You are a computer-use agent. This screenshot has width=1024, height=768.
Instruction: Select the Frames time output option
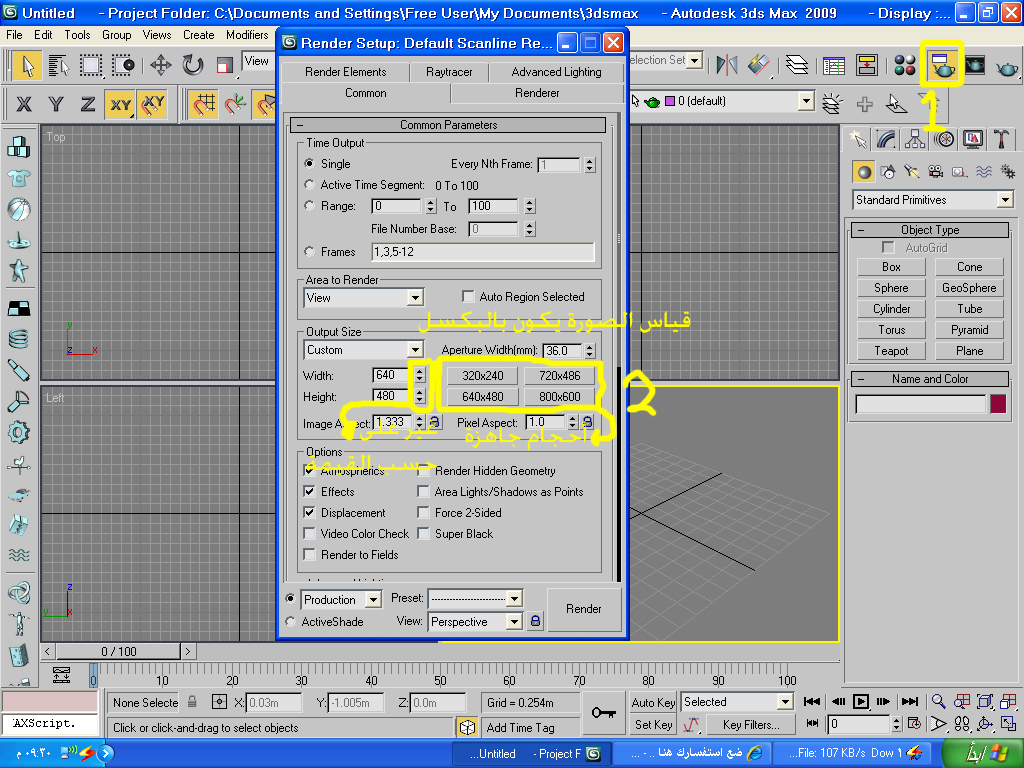click(310, 251)
